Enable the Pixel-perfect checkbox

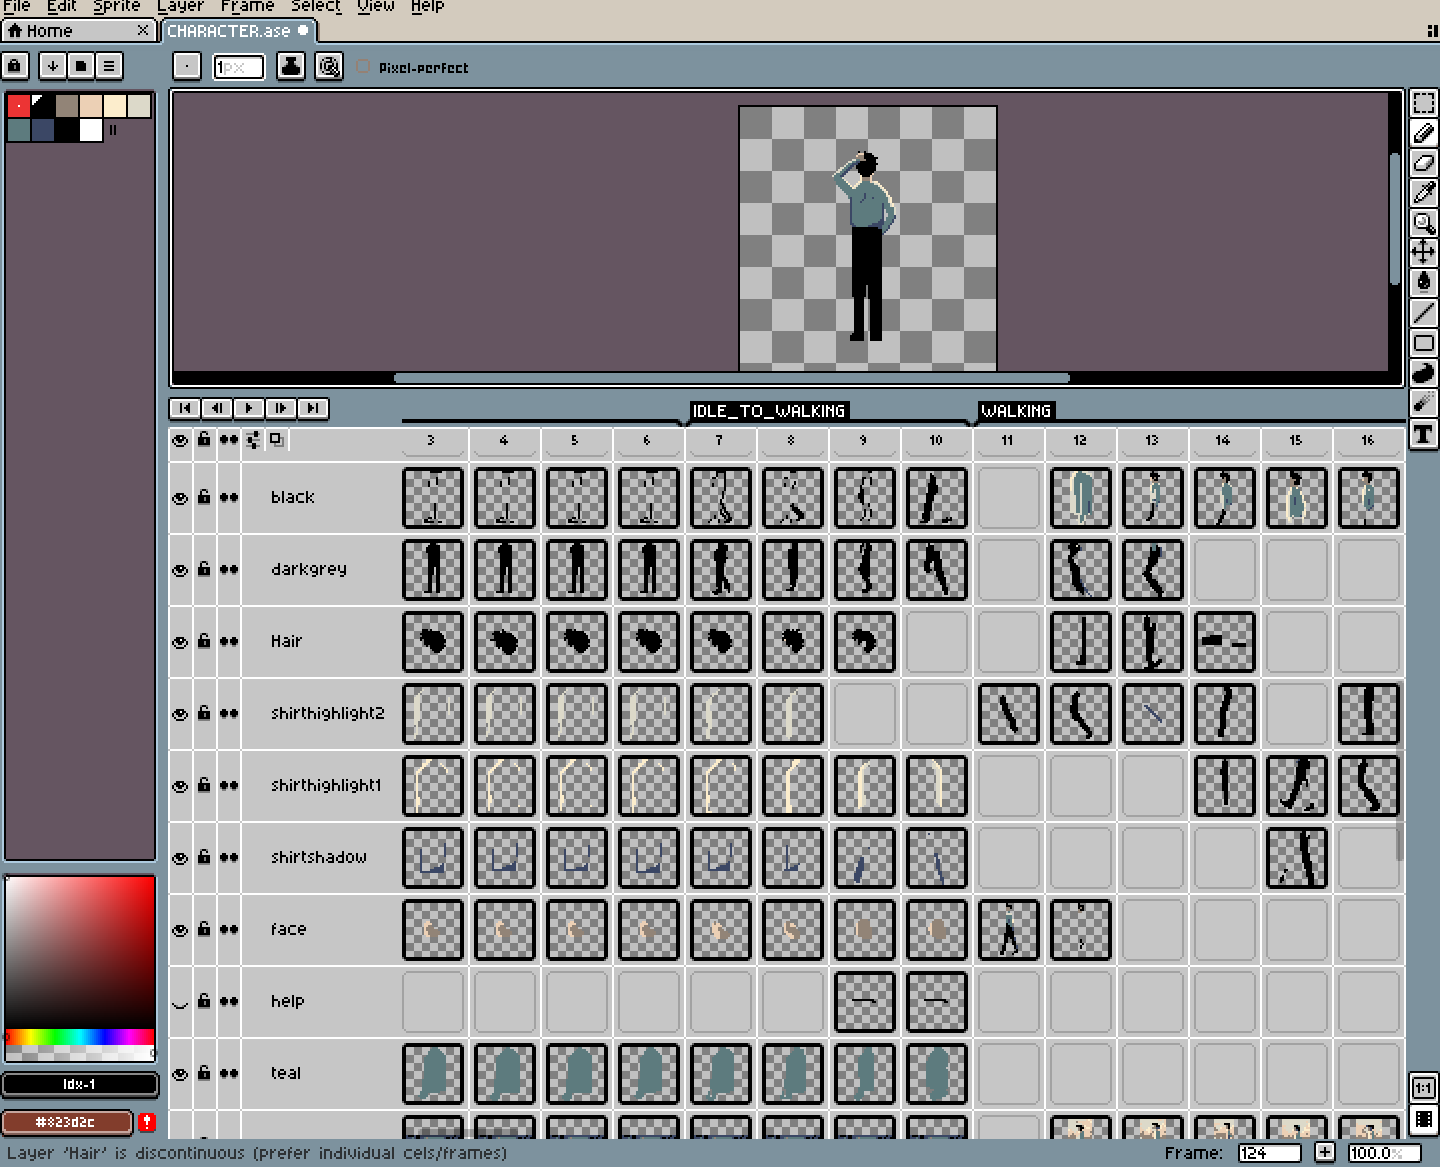tap(362, 67)
